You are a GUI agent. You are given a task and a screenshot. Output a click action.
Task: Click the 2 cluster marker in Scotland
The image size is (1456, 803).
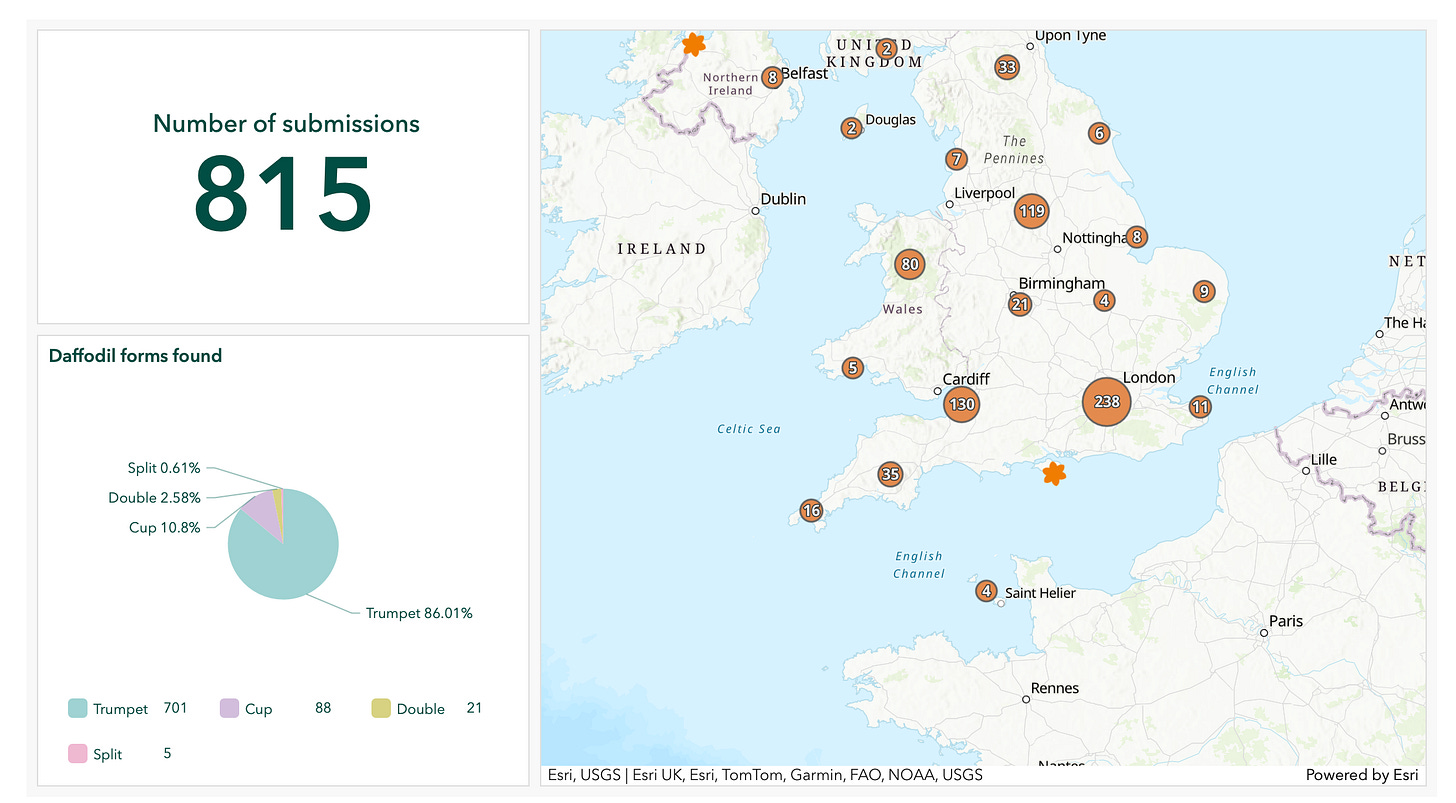coord(885,48)
